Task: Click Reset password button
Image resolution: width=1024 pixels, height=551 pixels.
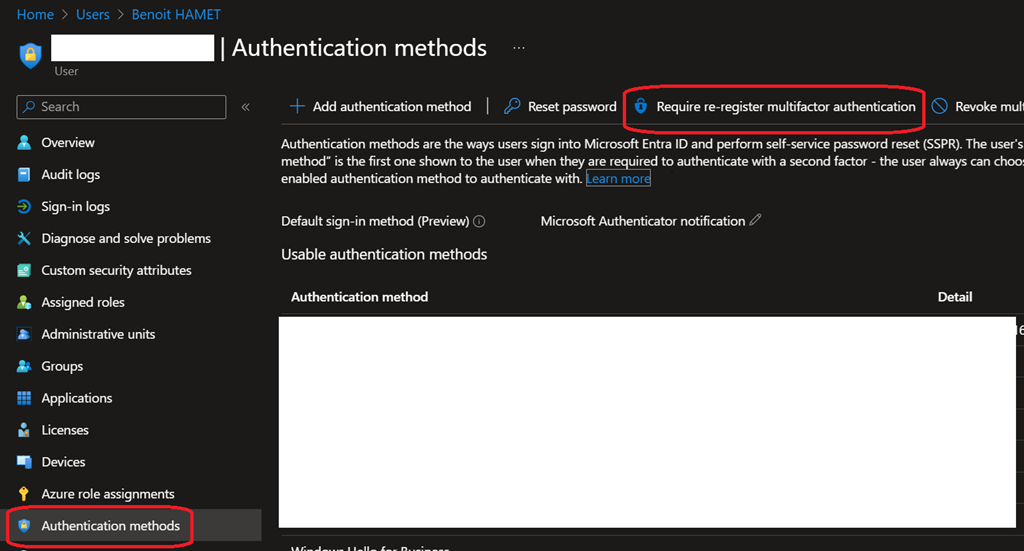Action: pos(560,107)
